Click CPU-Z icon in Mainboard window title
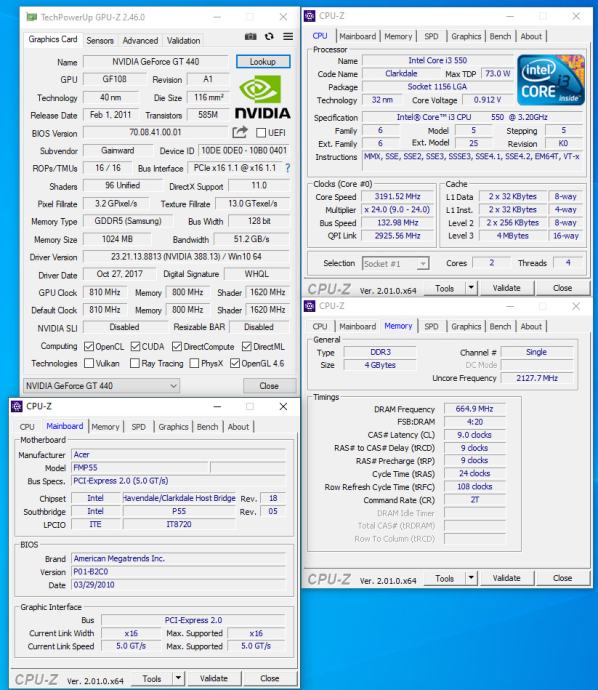The image size is (598, 690). tap(17, 406)
